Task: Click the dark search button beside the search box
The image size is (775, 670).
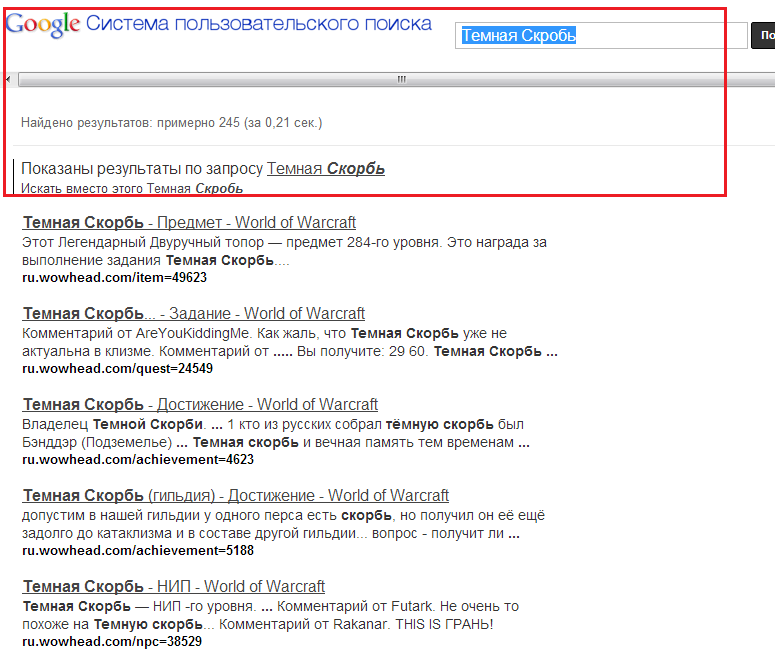Action: (763, 36)
